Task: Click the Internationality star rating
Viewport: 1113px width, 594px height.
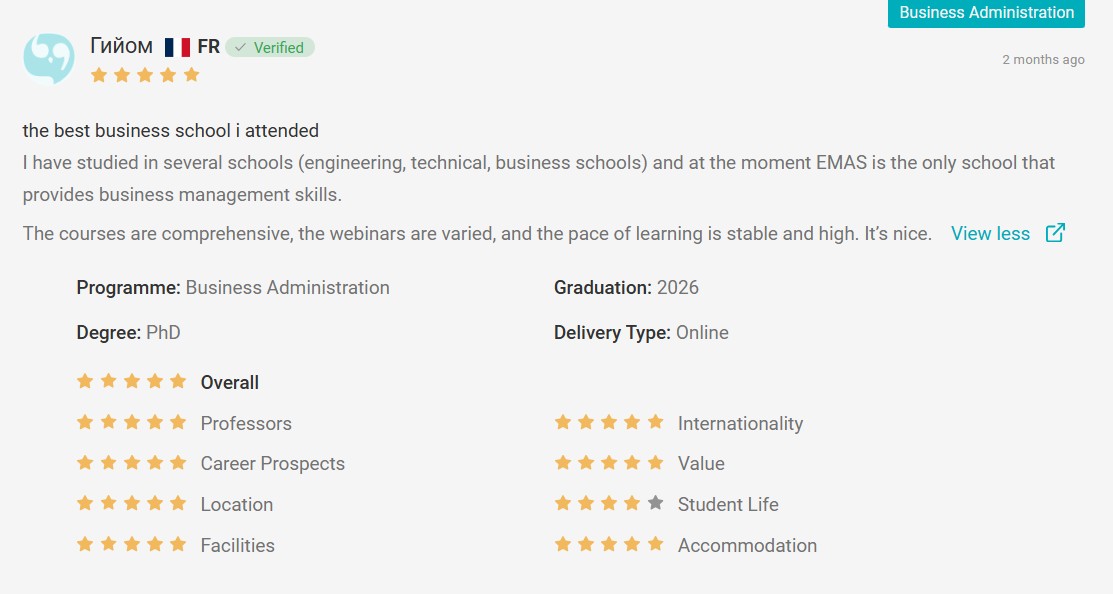Action: (609, 422)
